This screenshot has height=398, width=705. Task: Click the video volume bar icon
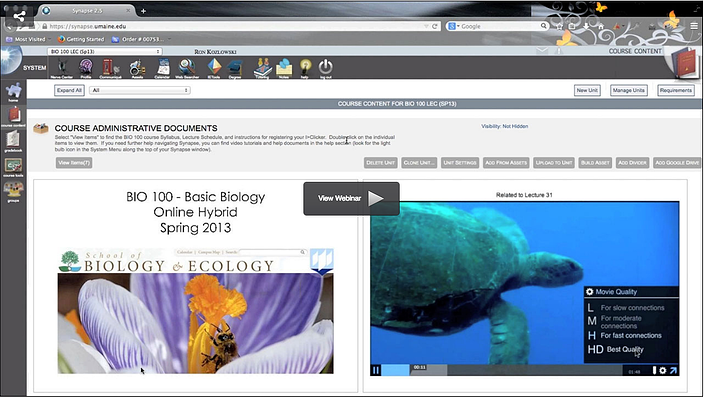tap(654, 370)
